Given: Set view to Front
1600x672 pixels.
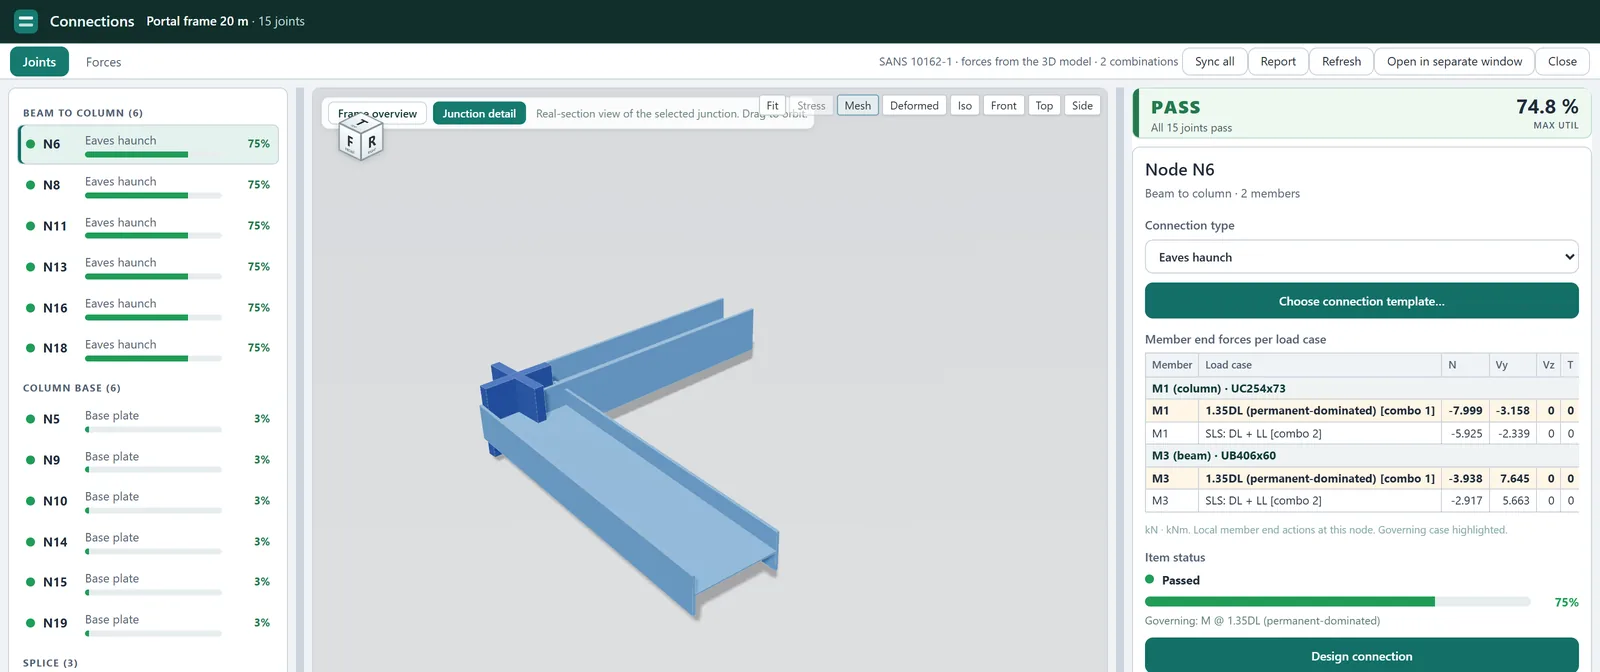Looking at the screenshot, I should pyautogui.click(x=1004, y=106).
